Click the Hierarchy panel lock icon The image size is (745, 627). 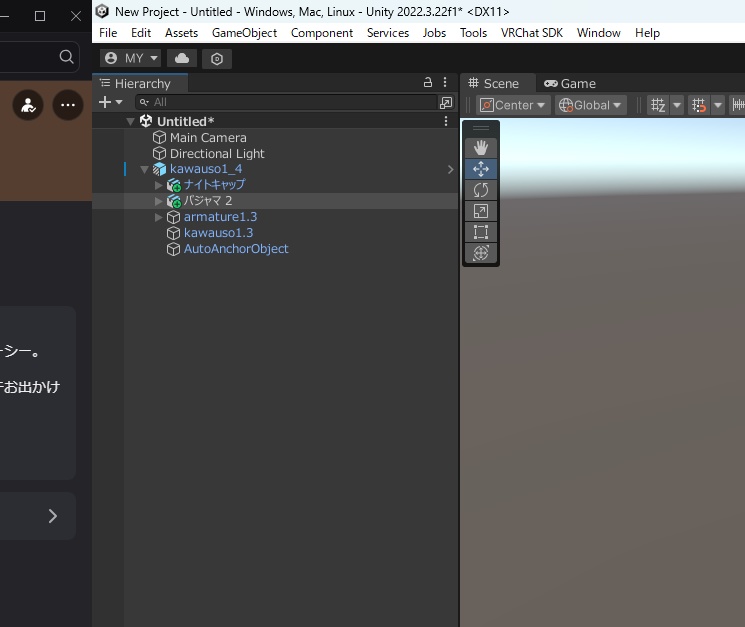pyautogui.click(x=428, y=82)
